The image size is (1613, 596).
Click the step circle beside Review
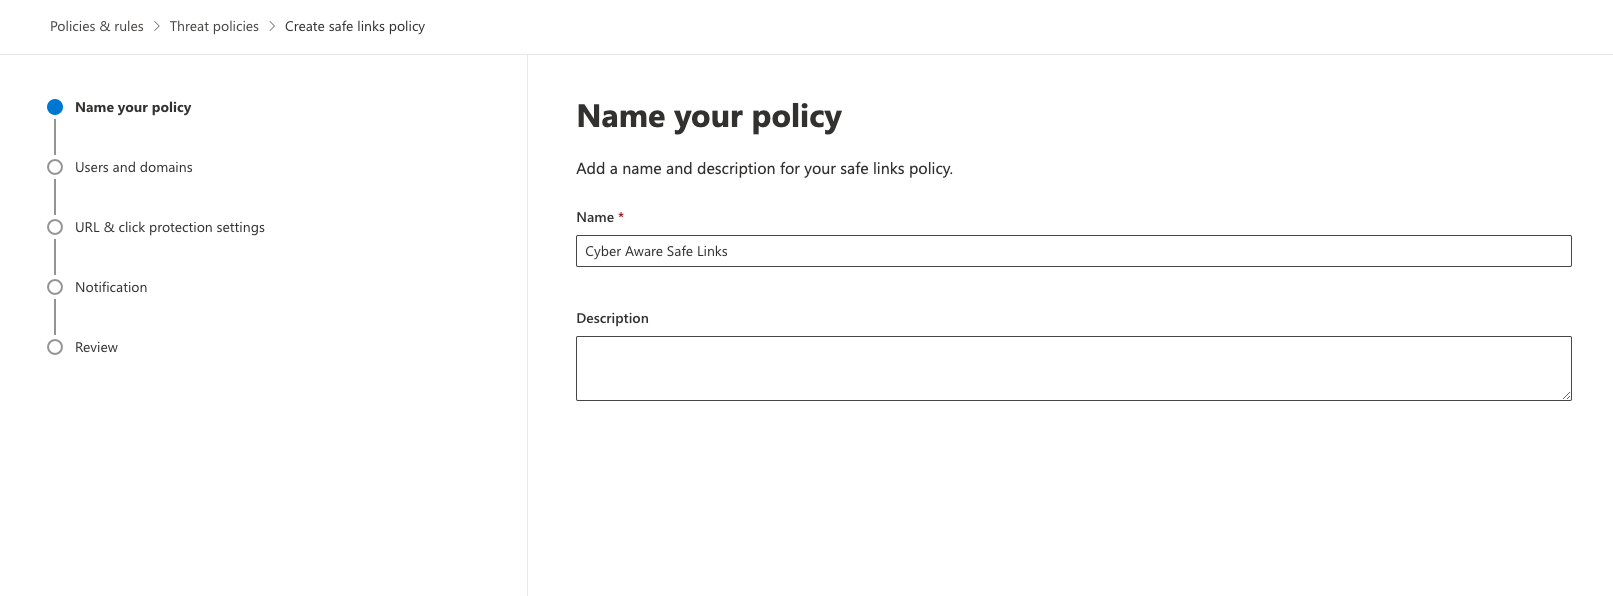pos(55,347)
